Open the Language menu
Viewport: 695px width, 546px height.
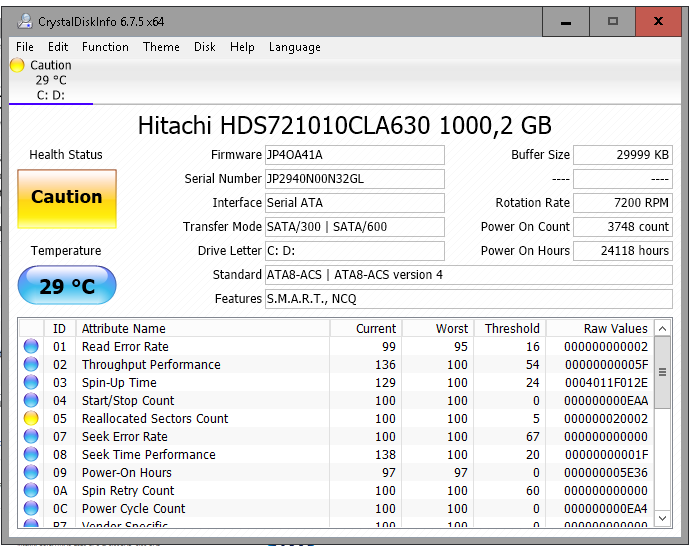(x=294, y=47)
